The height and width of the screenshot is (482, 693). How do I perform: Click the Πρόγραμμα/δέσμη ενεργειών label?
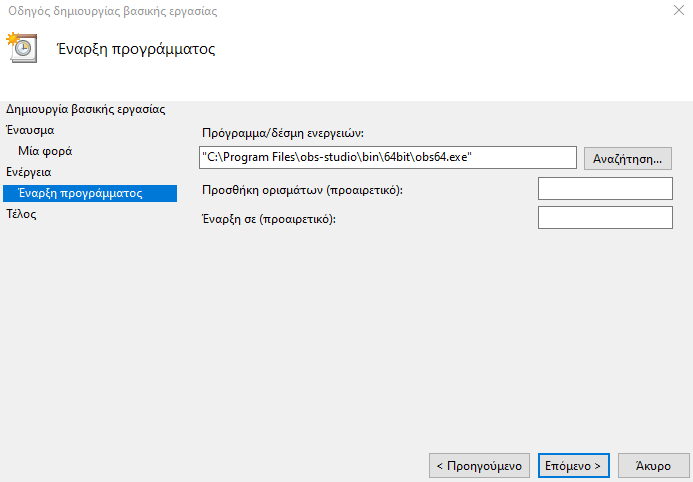point(283,133)
